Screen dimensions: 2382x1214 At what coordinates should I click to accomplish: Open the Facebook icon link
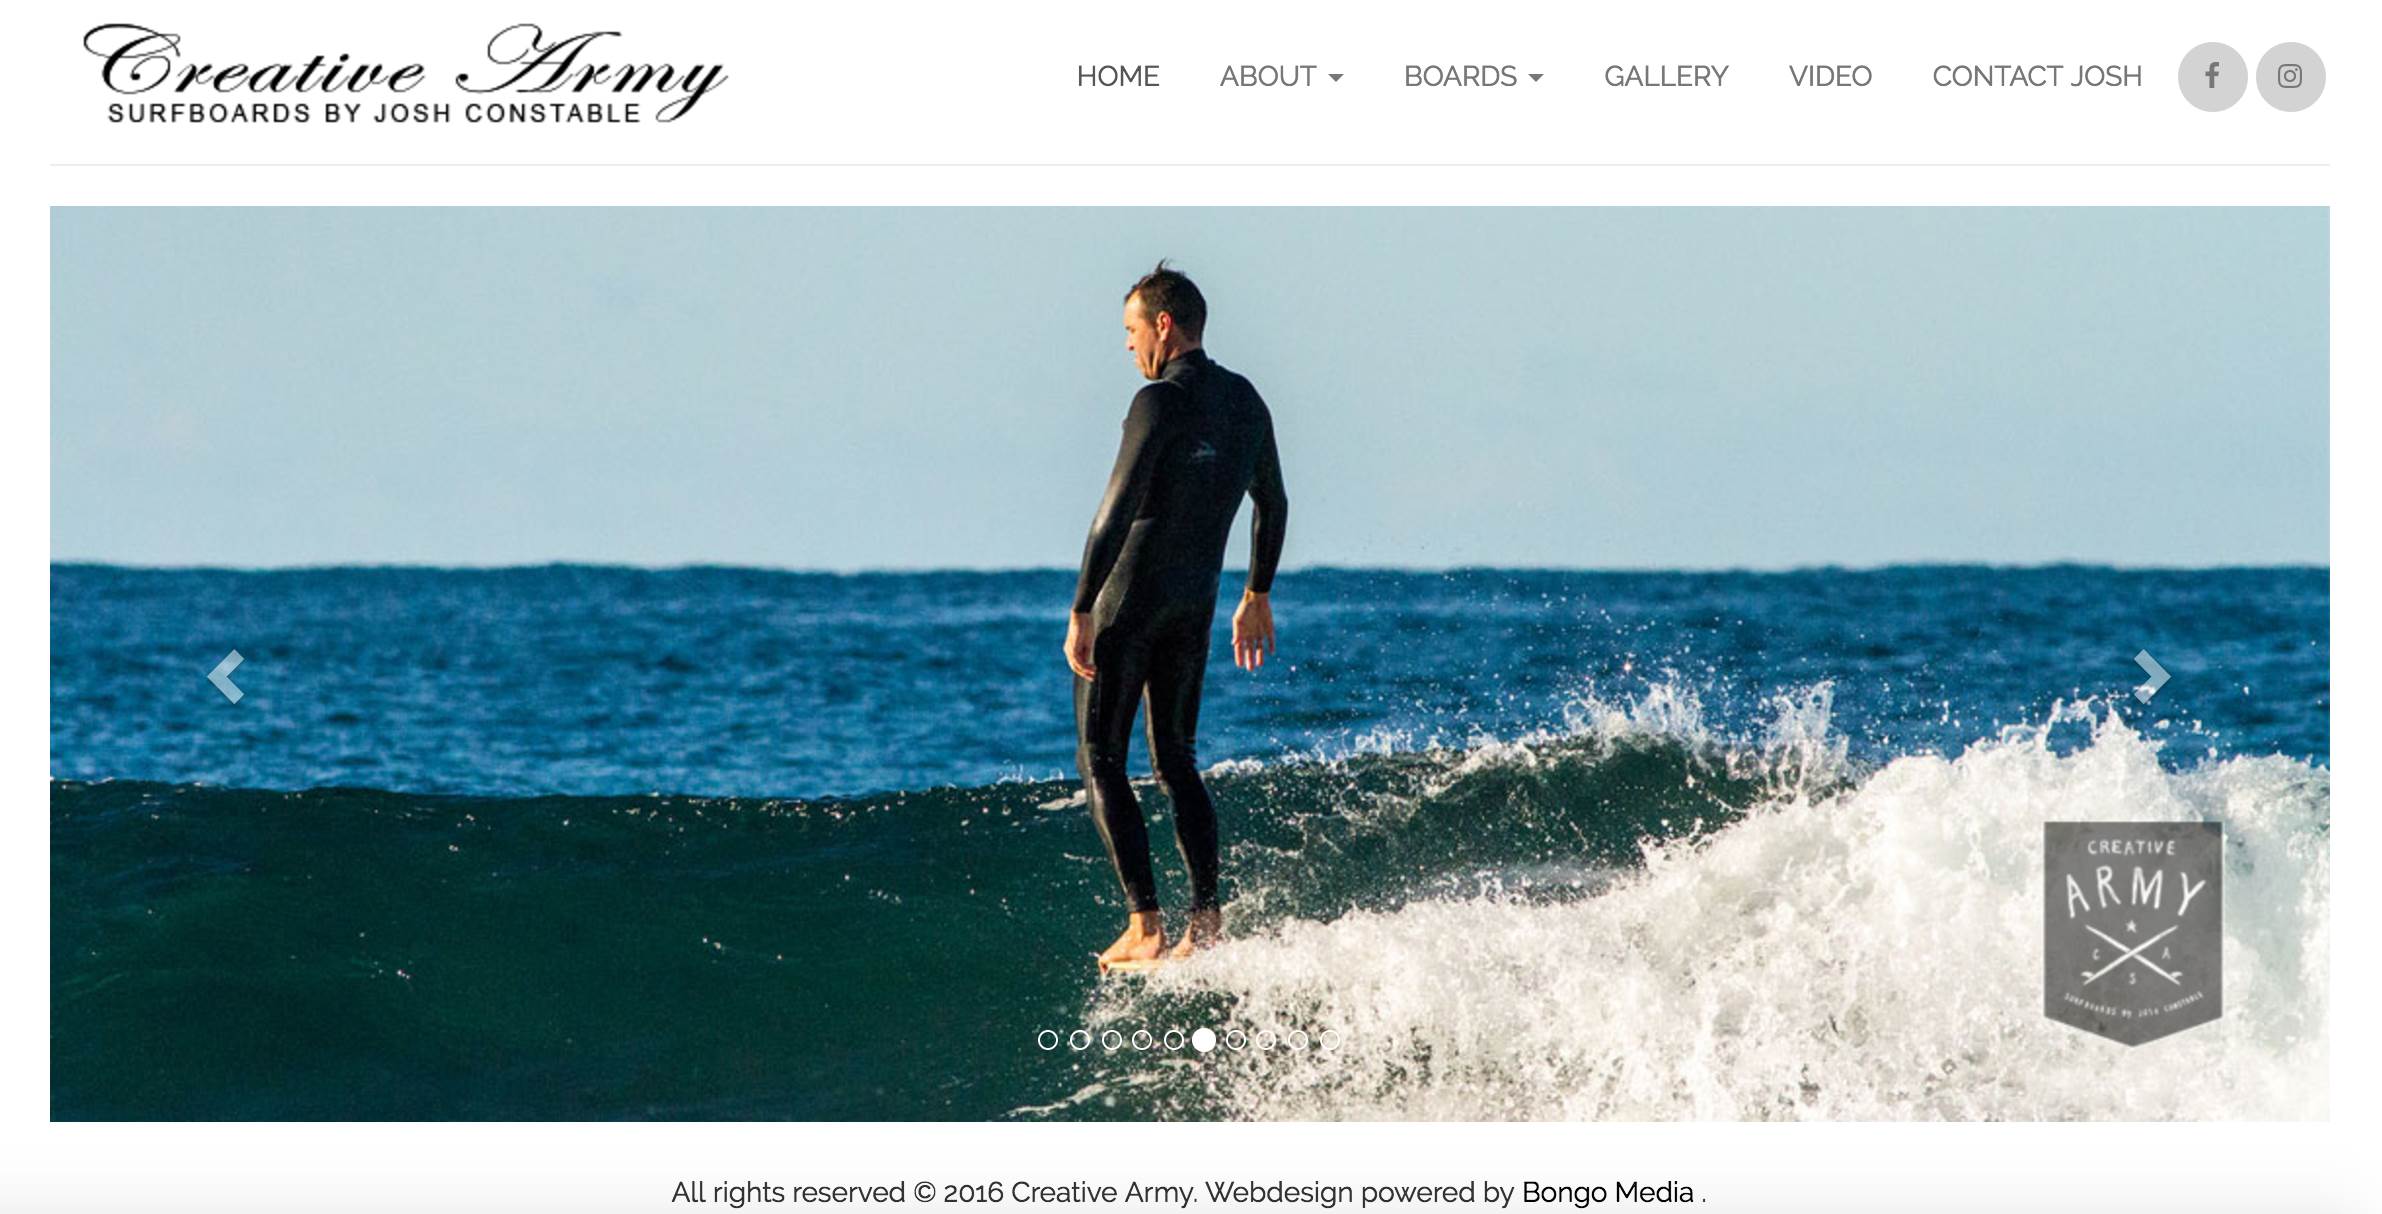(2212, 76)
